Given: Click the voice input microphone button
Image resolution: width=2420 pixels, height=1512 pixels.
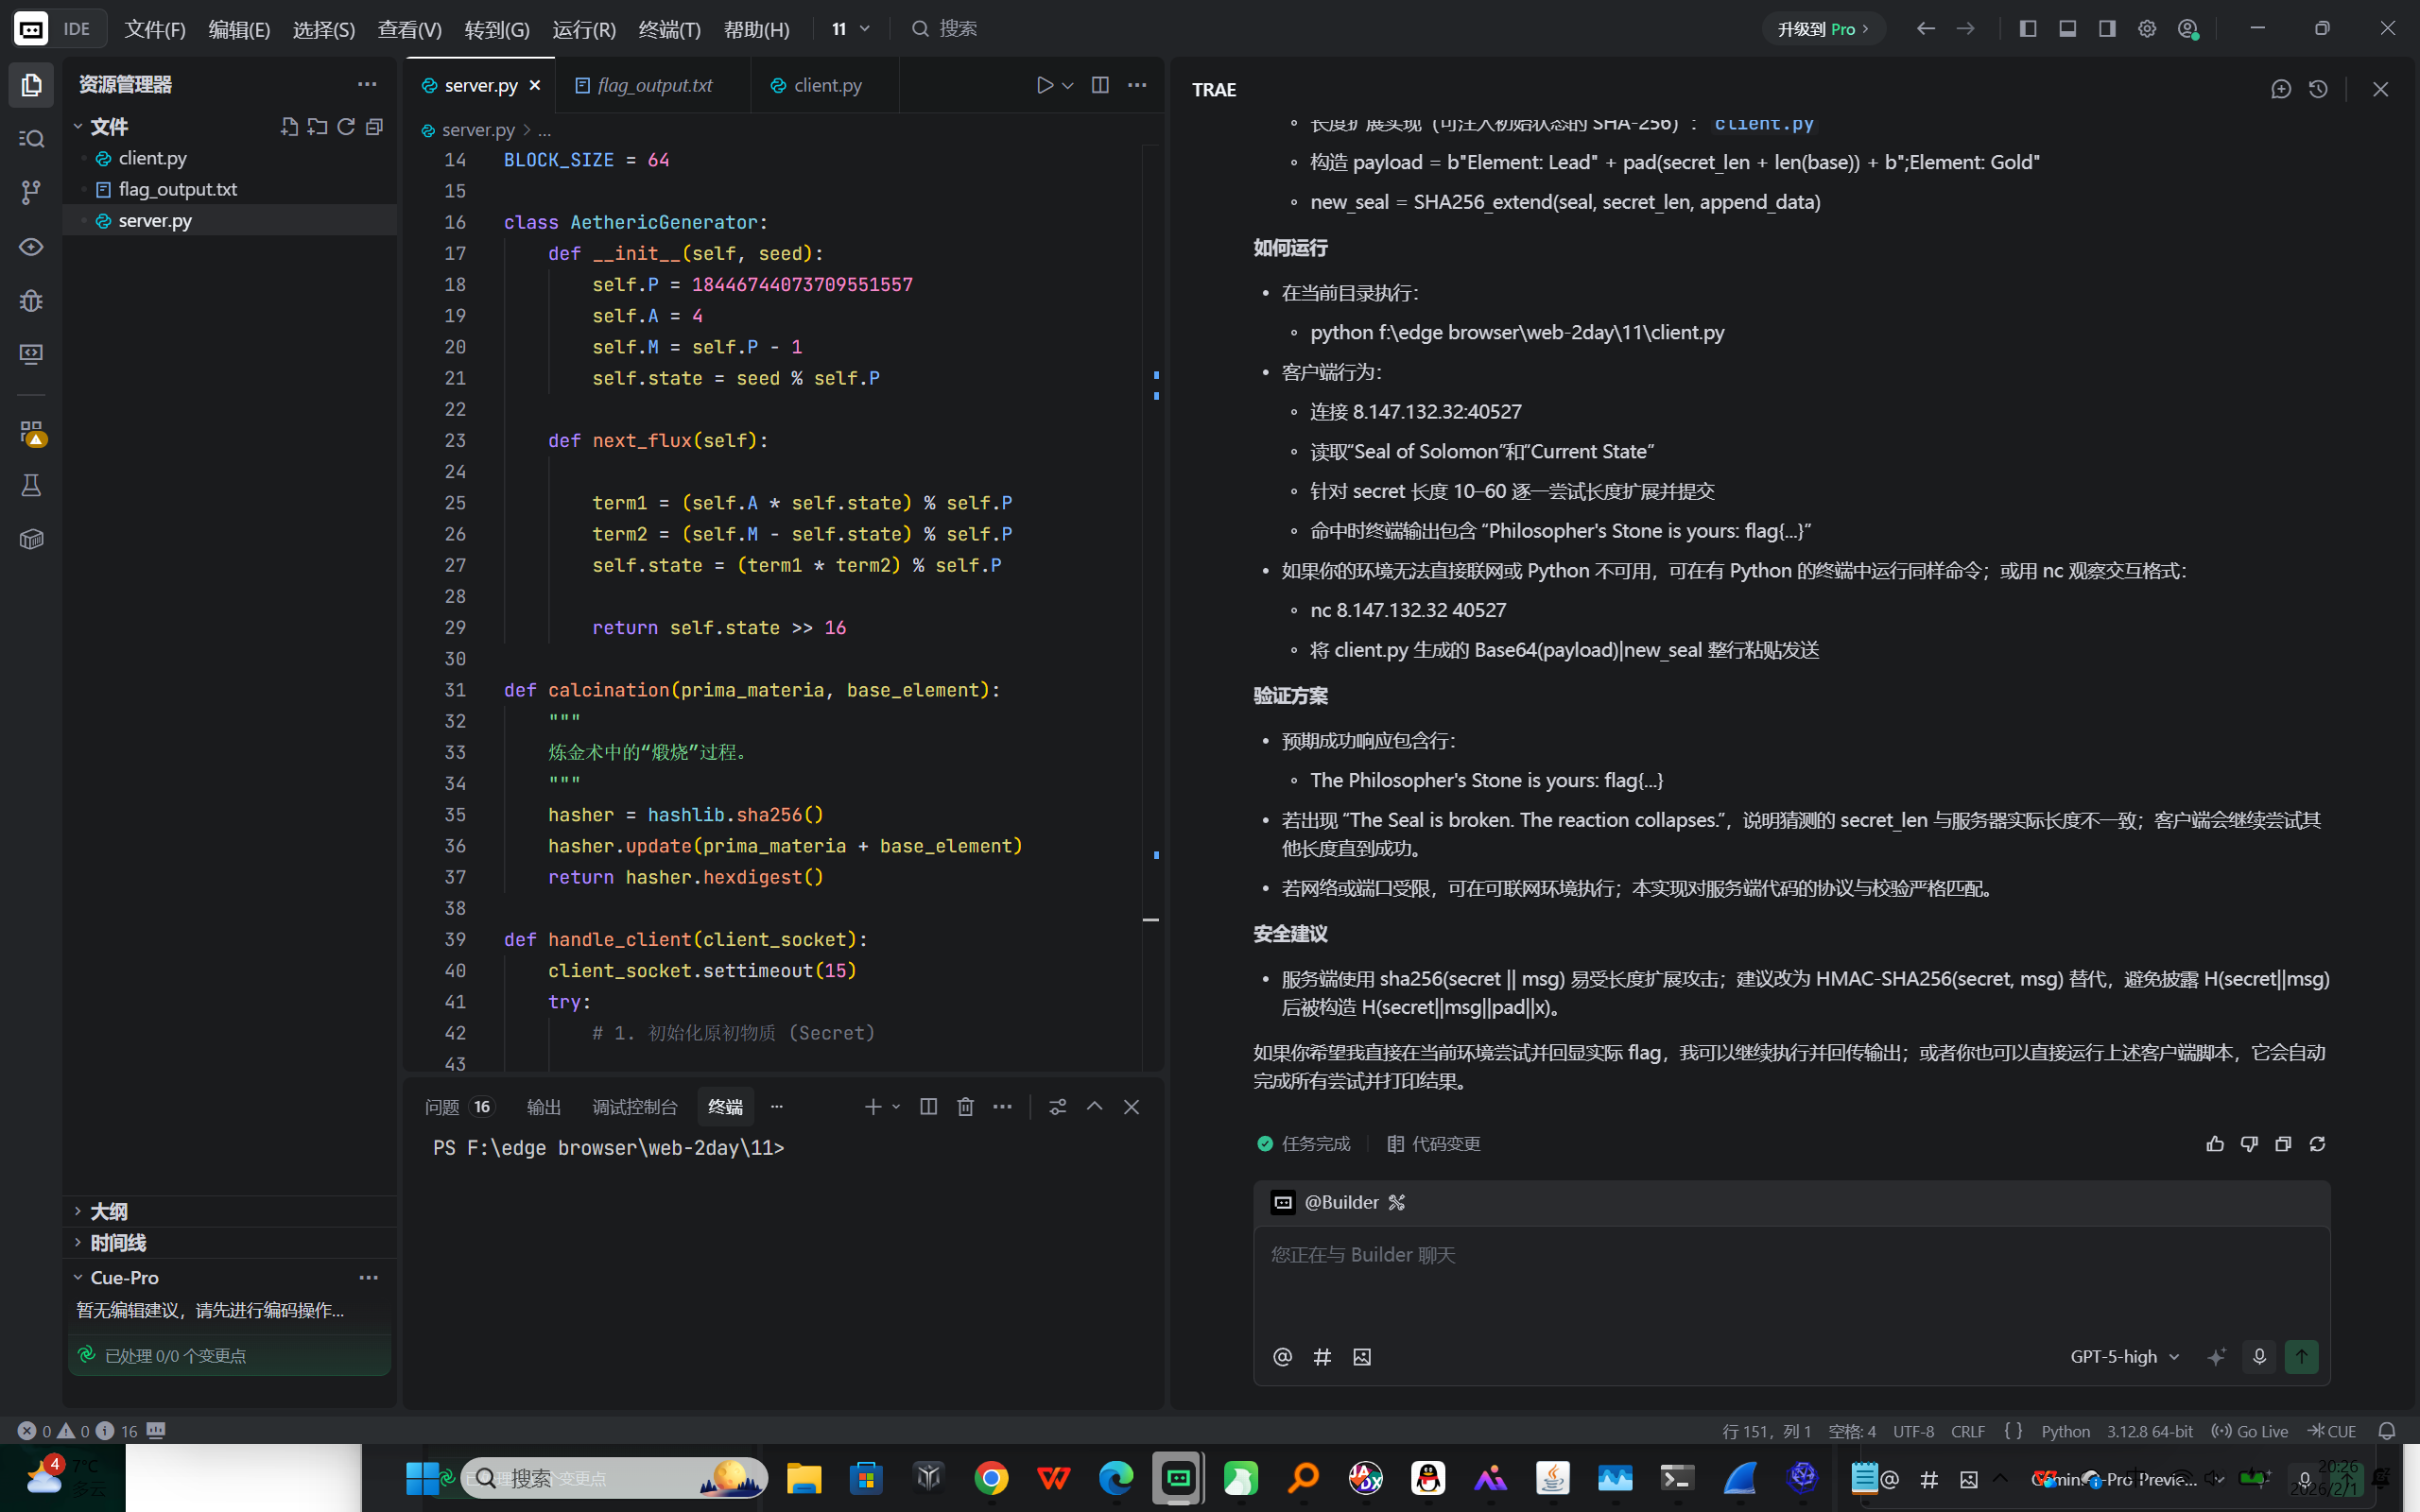Looking at the screenshot, I should (2259, 1356).
